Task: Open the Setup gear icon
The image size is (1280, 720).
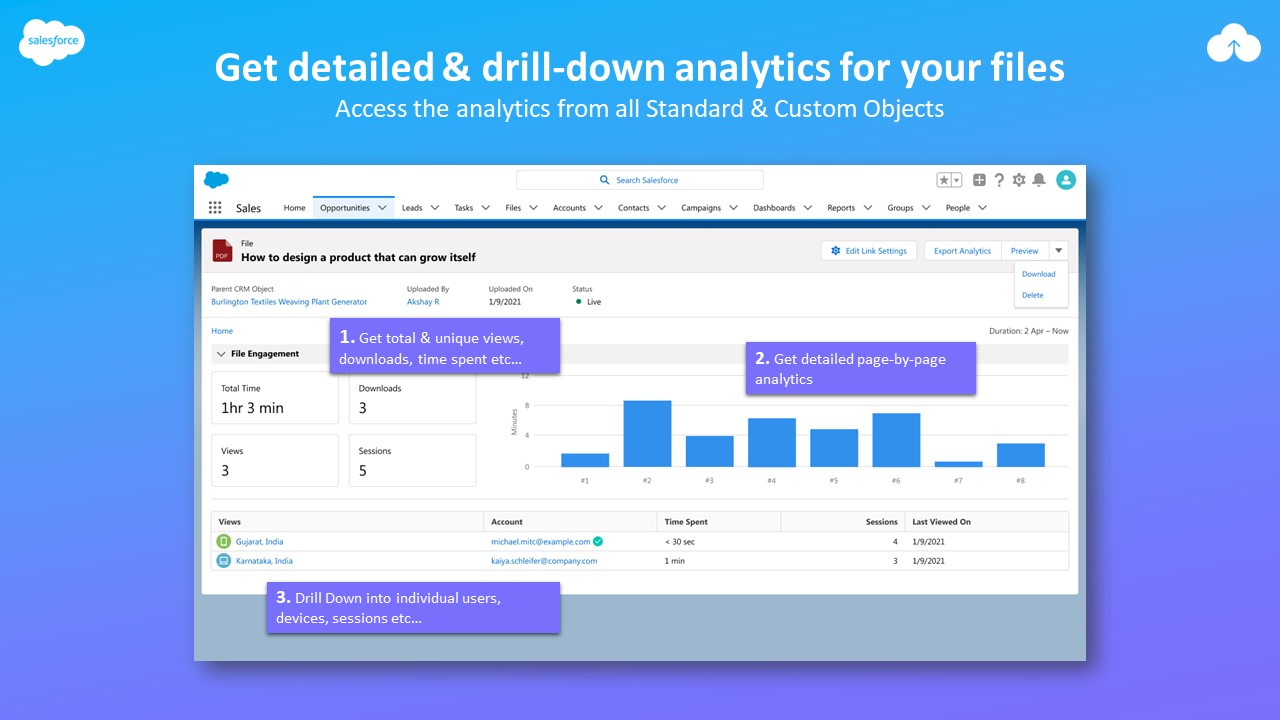Action: tap(1019, 180)
